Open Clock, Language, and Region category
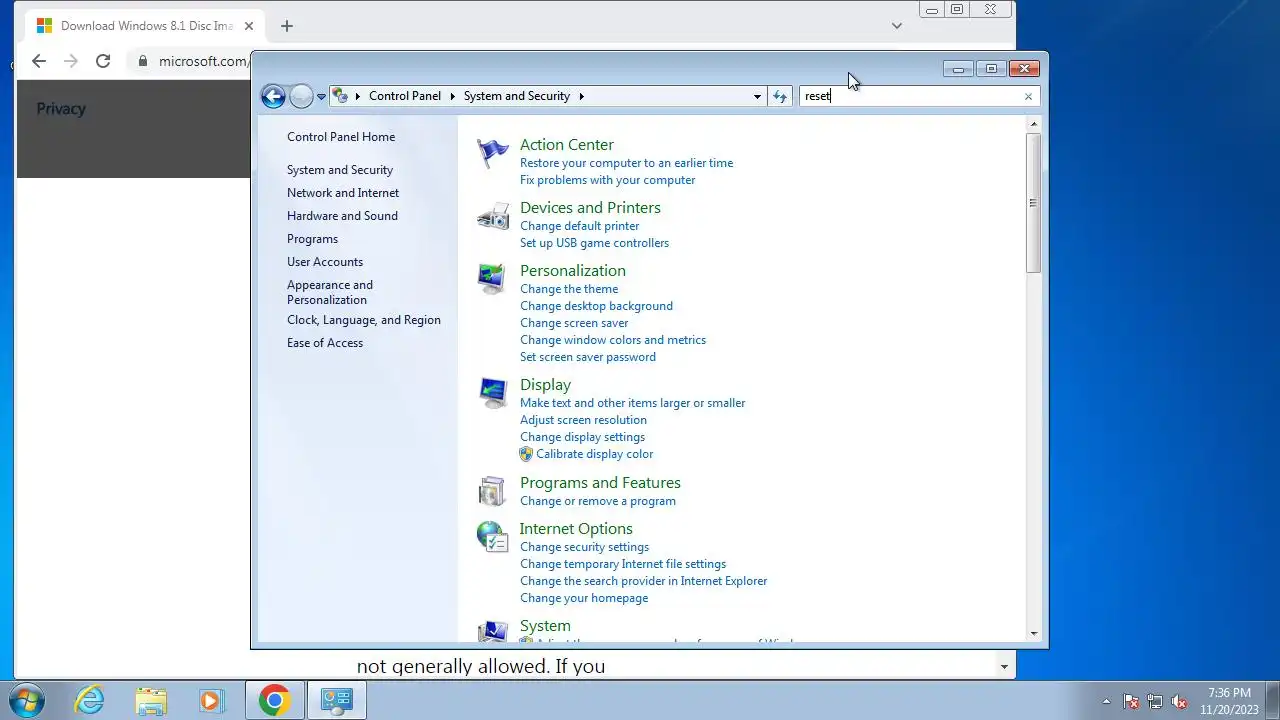 click(364, 320)
